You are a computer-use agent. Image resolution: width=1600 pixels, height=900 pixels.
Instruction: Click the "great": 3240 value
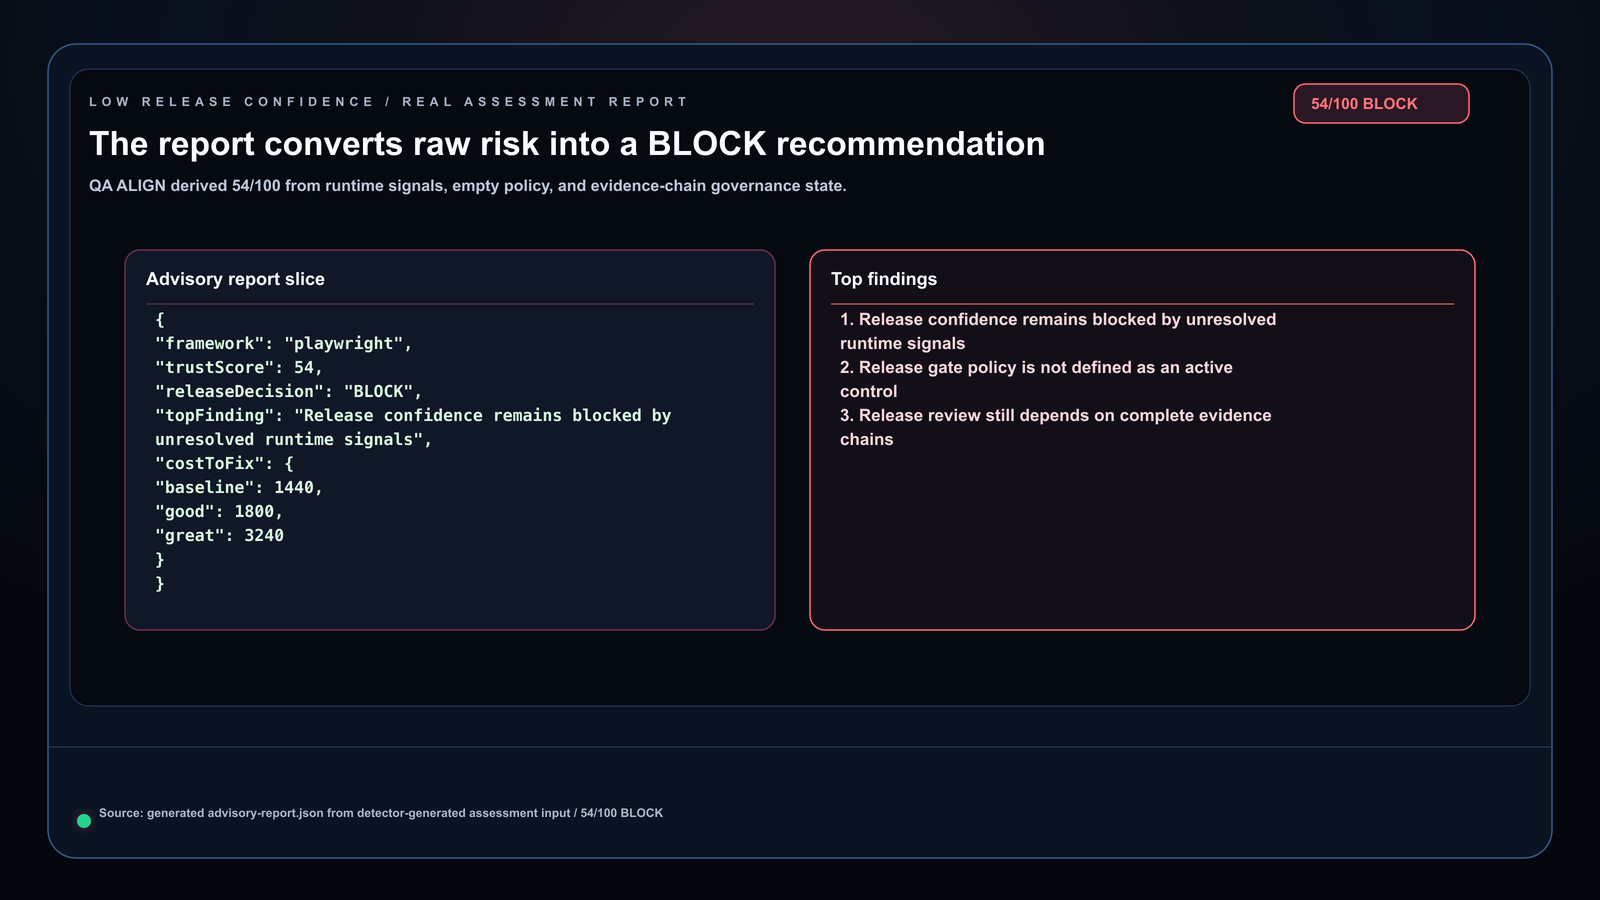click(219, 535)
